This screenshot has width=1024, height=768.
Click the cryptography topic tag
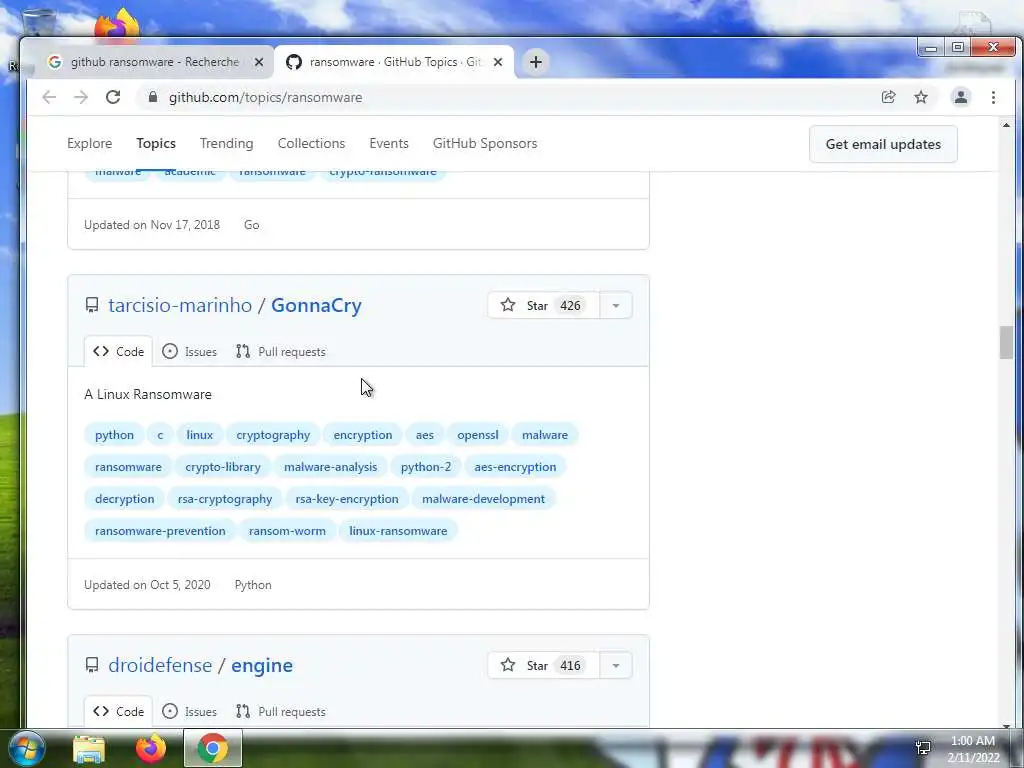click(x=273, y=435)
